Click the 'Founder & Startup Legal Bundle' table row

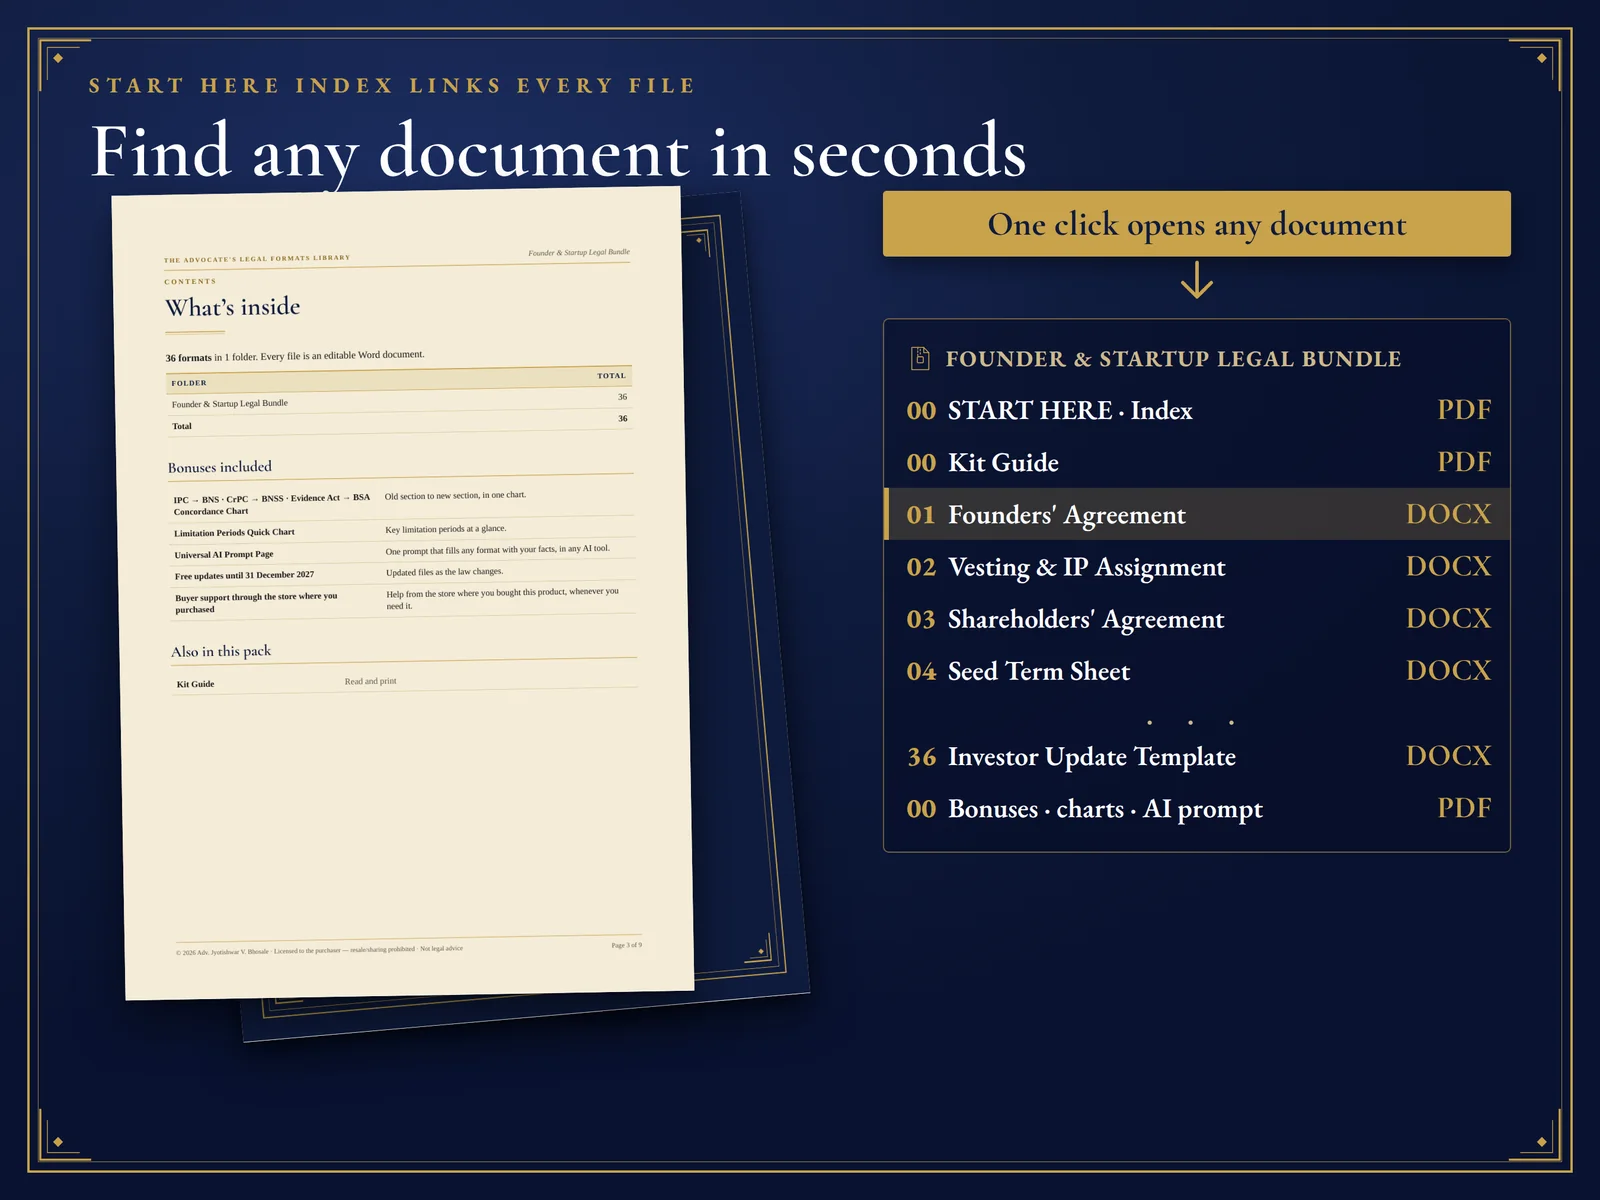pyautogui.click(x=399, y=400)
